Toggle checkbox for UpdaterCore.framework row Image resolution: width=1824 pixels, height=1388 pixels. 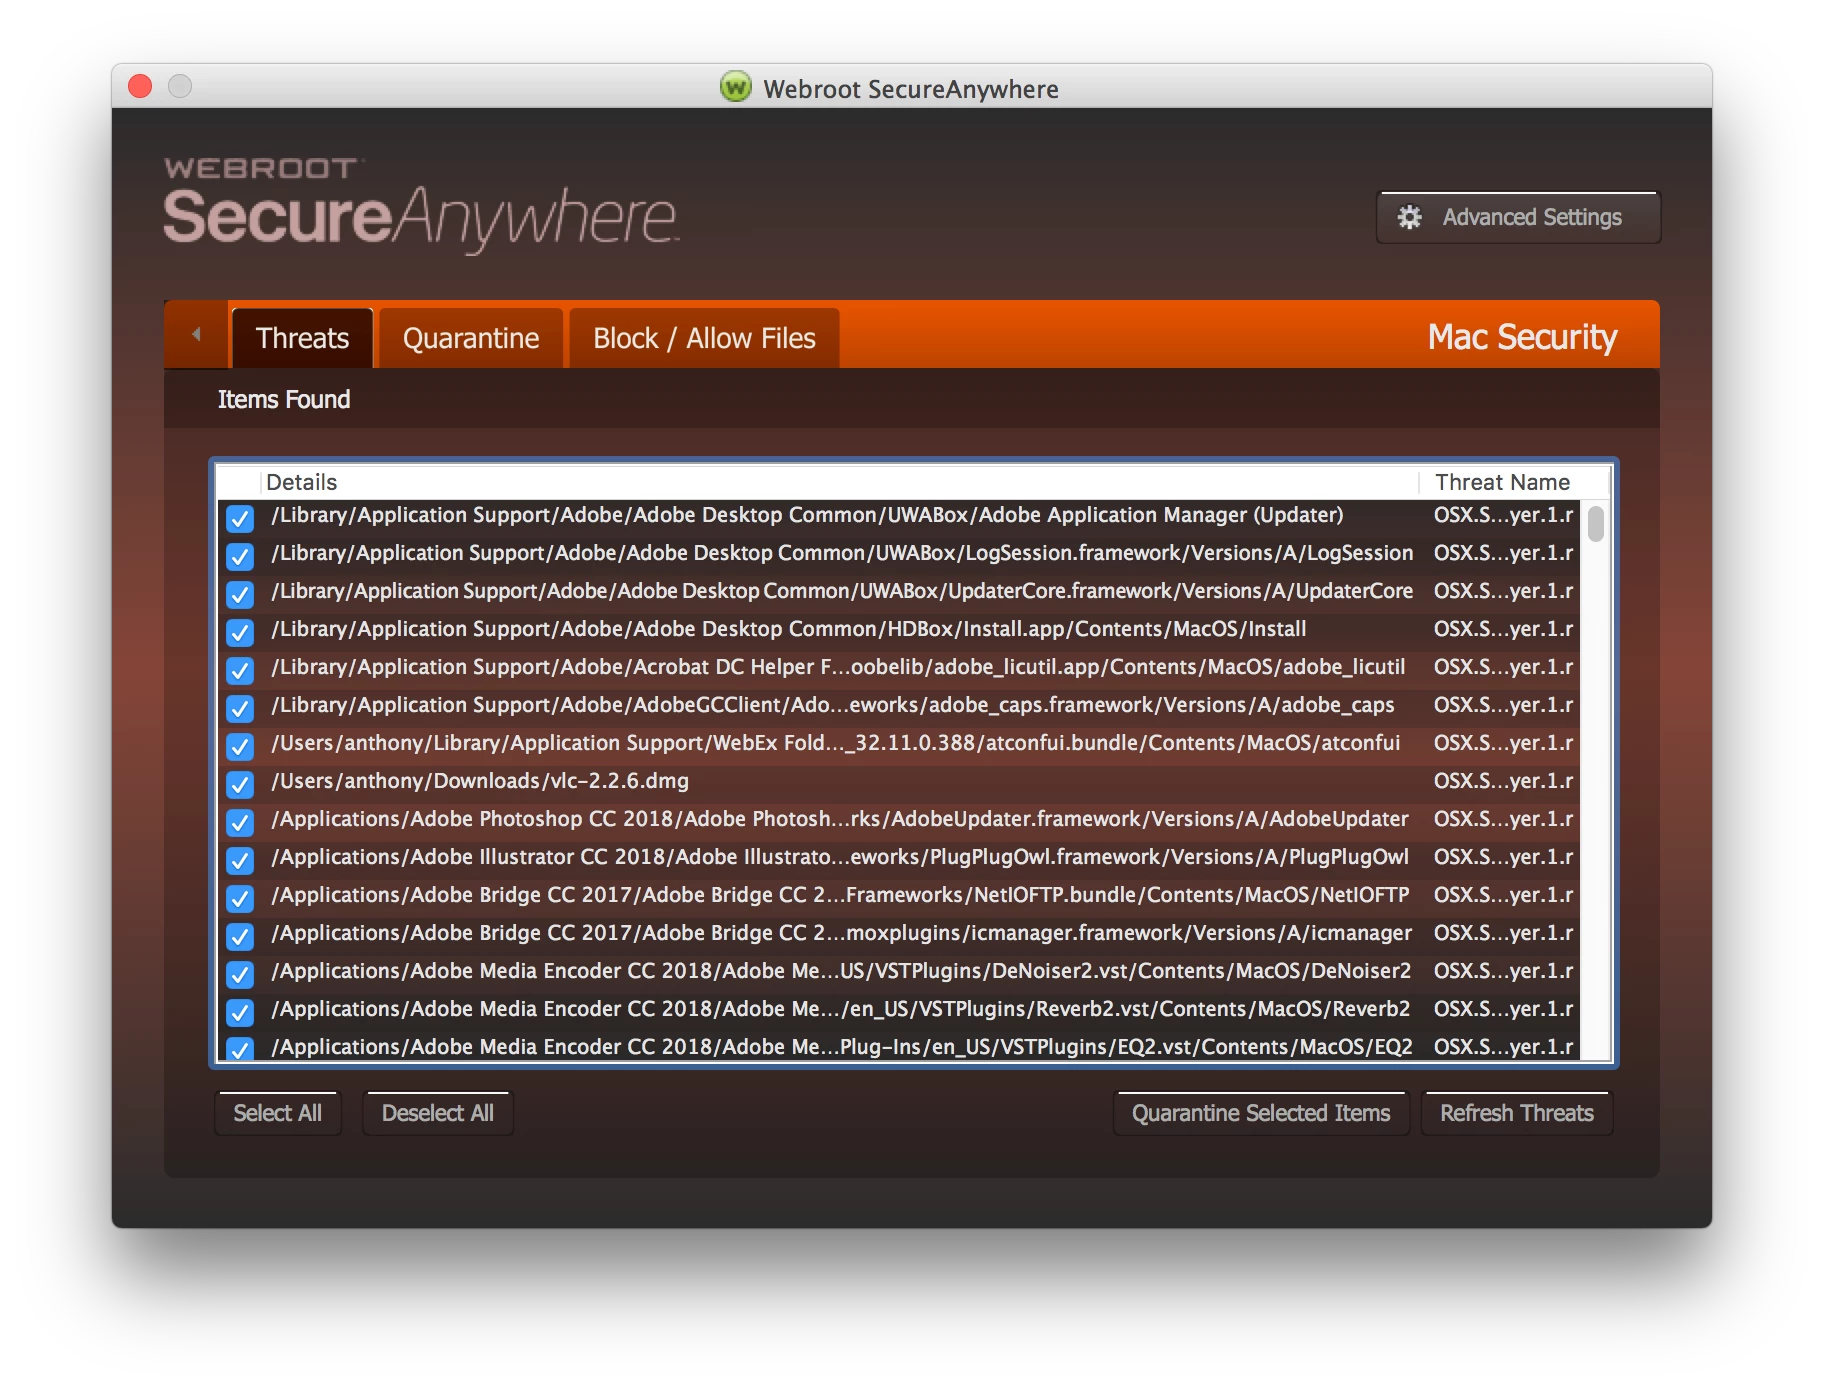point(240,594)
